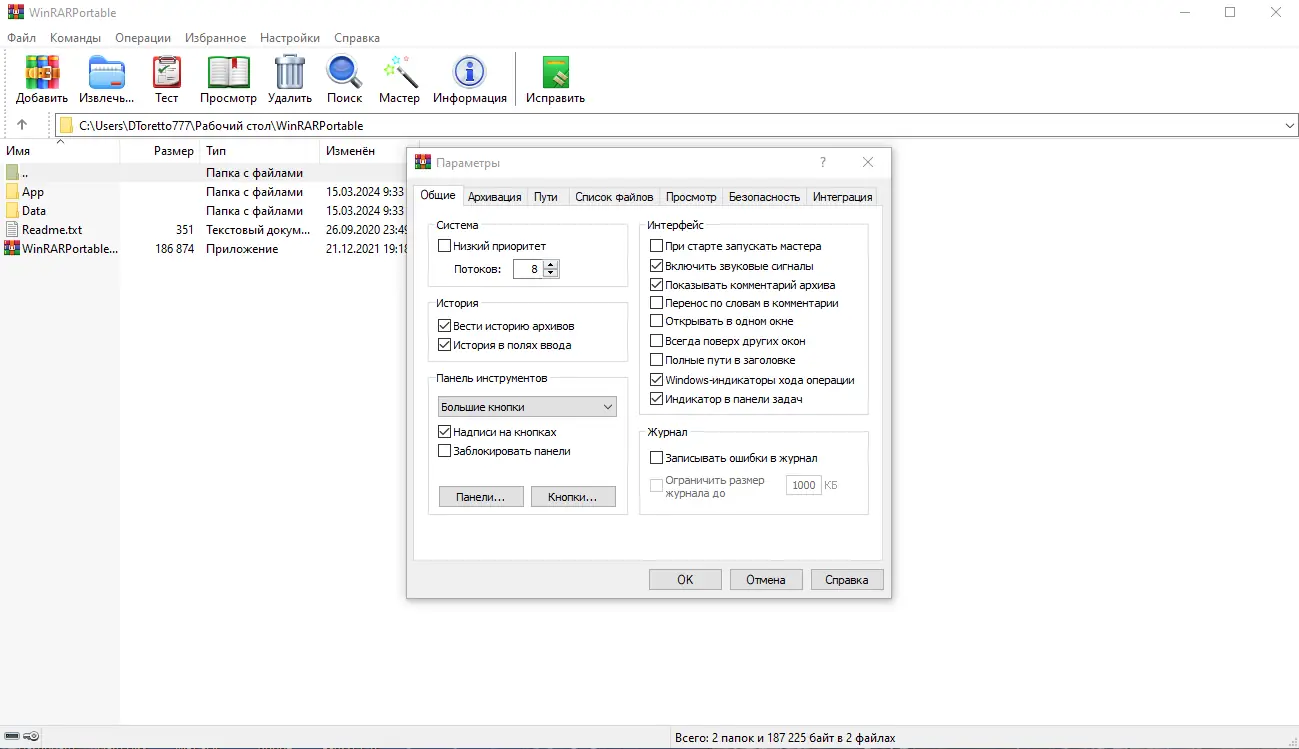
Task: Sort files by Тип column header
Action: tap(260, 151)
